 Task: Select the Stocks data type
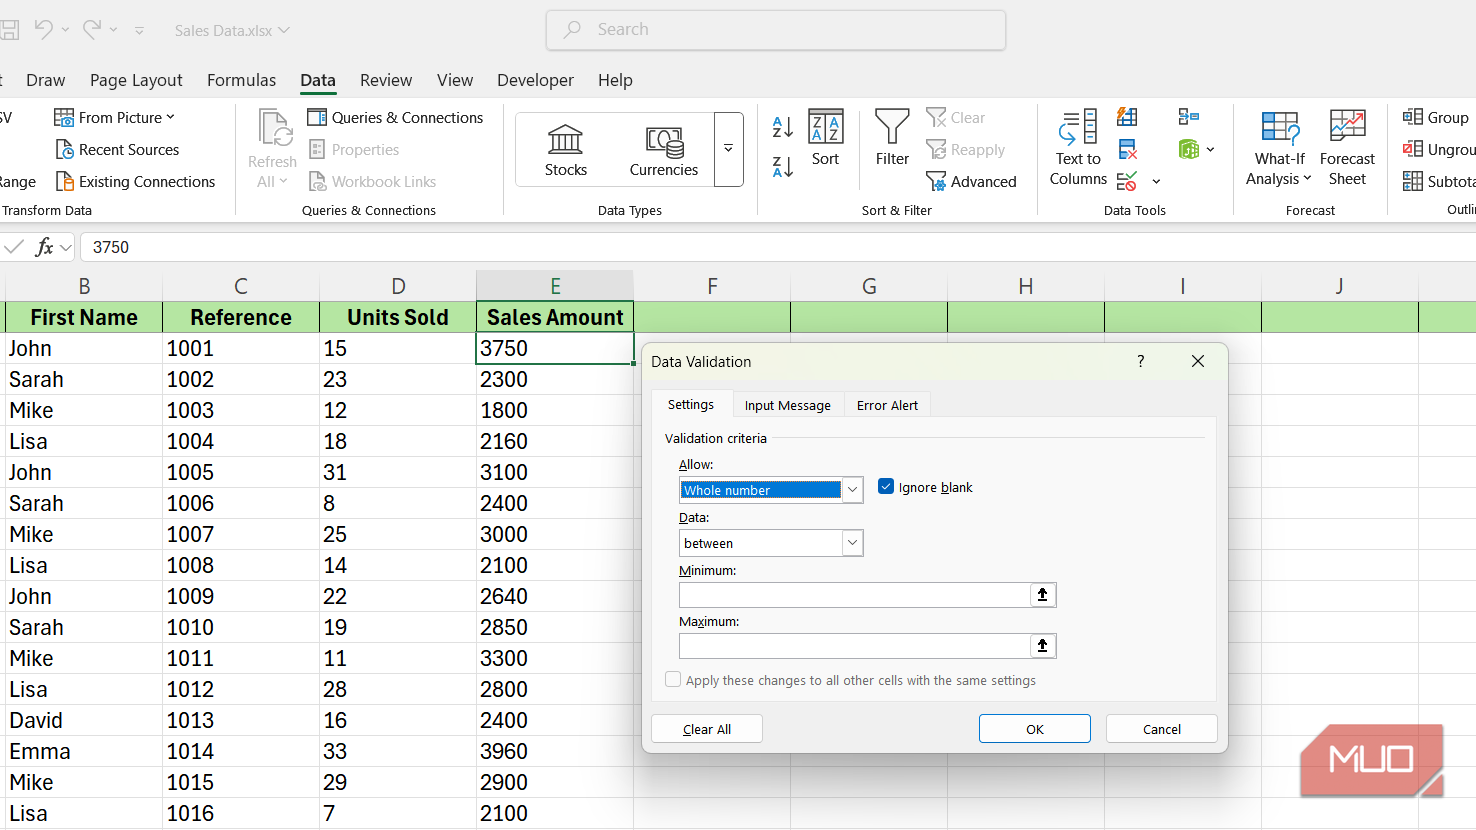click(x=566, y=150)
